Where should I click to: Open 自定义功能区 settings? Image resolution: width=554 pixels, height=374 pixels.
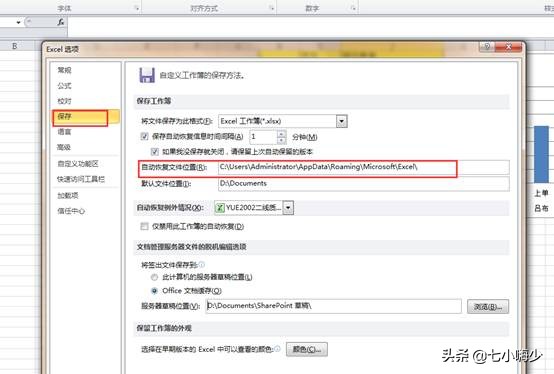(78, 164)
